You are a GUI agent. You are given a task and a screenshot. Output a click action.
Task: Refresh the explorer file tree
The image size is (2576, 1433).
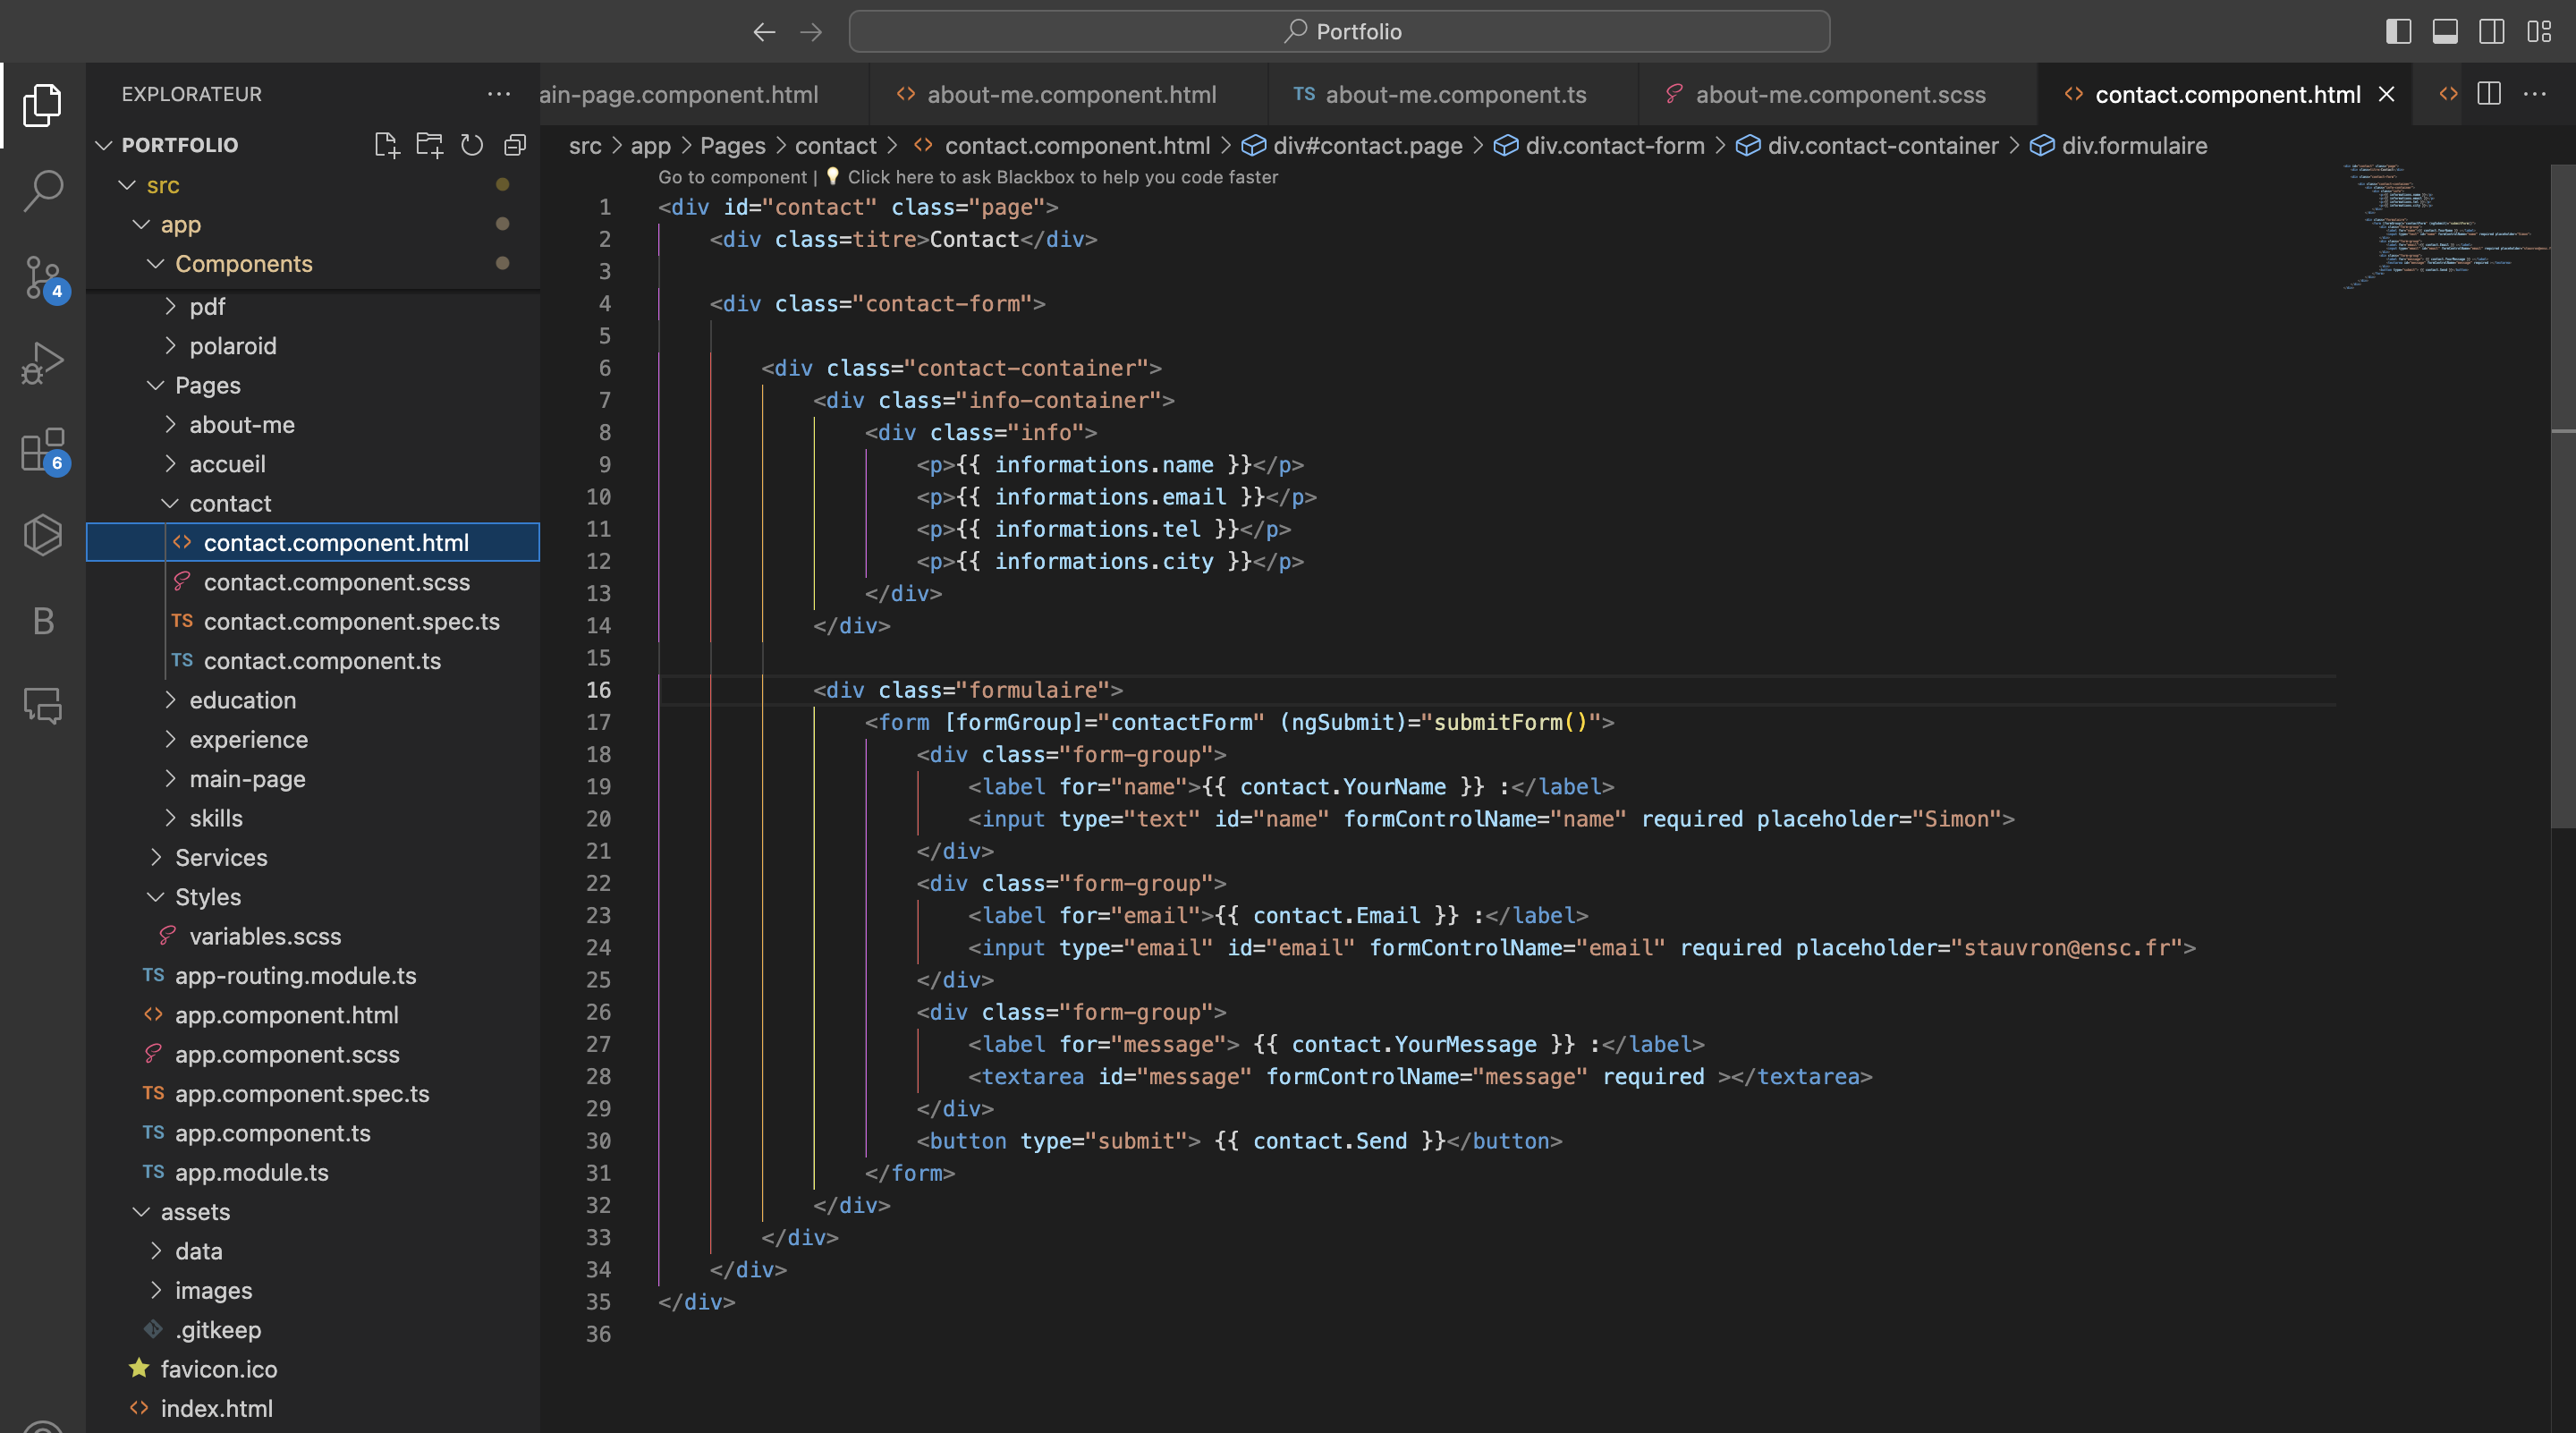click(472, 145)
